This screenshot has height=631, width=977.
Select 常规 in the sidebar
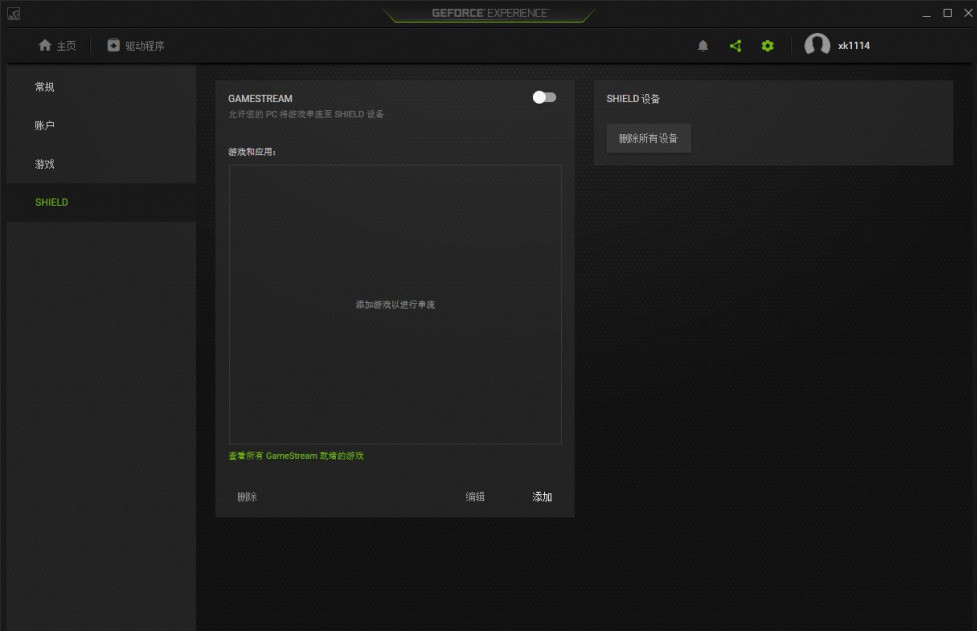[45, 87]
